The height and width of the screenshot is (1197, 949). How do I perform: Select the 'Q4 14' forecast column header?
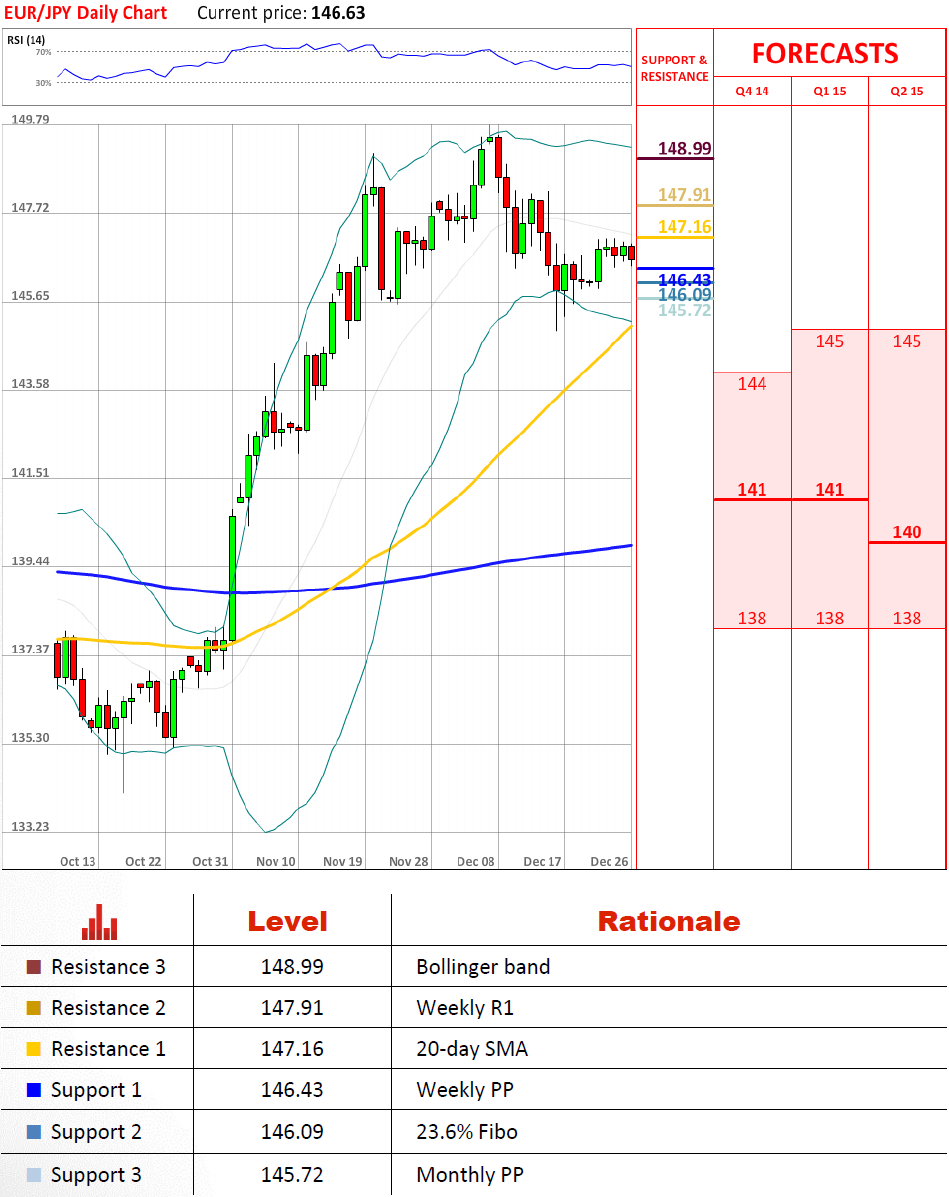pos(752,91)
